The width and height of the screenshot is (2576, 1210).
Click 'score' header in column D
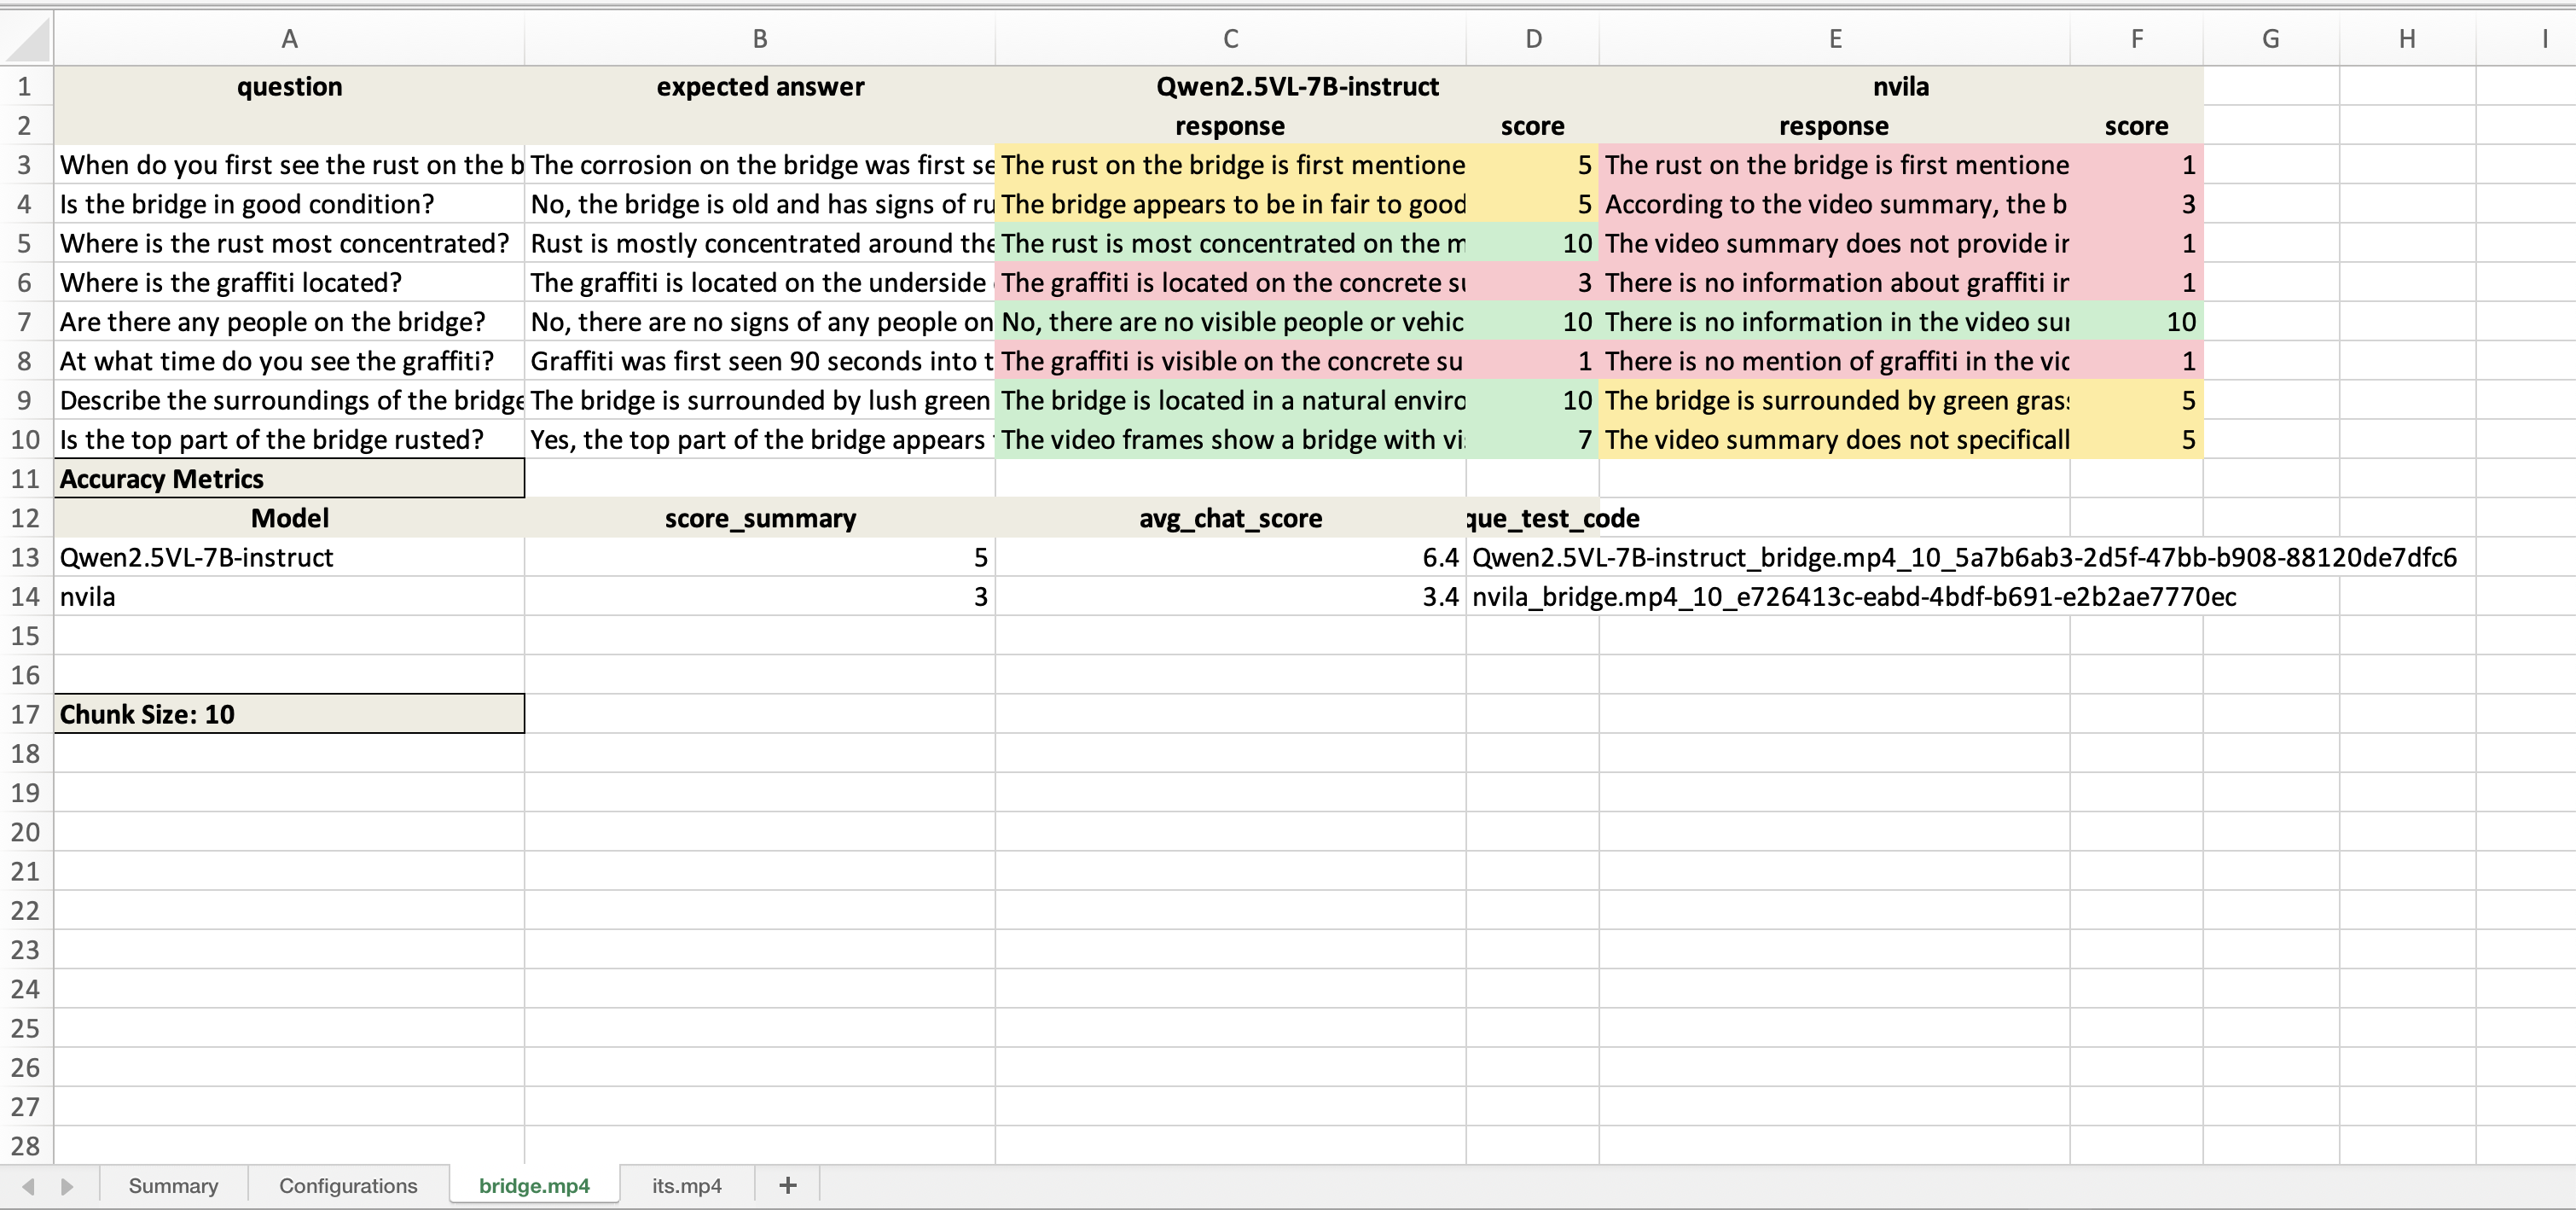coord(1533,126)
